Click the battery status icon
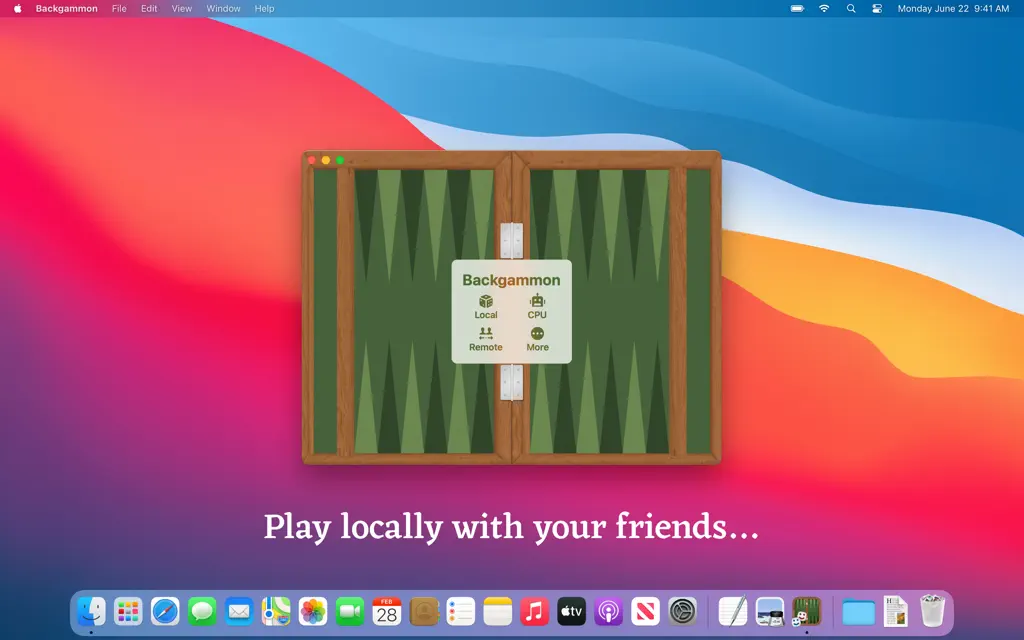 797,8
